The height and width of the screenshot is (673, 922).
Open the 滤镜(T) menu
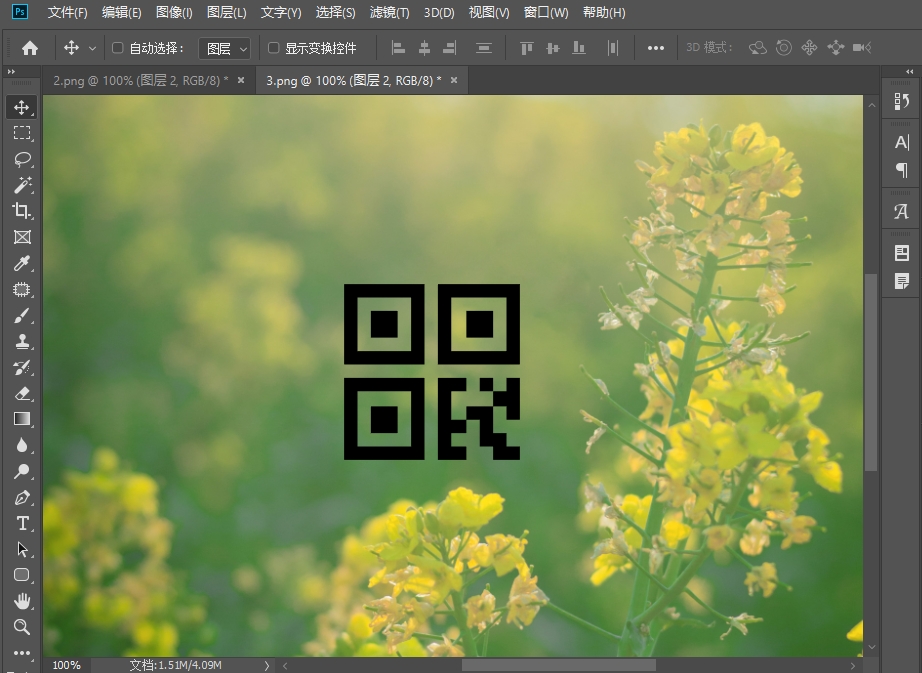tap(389, 12)
